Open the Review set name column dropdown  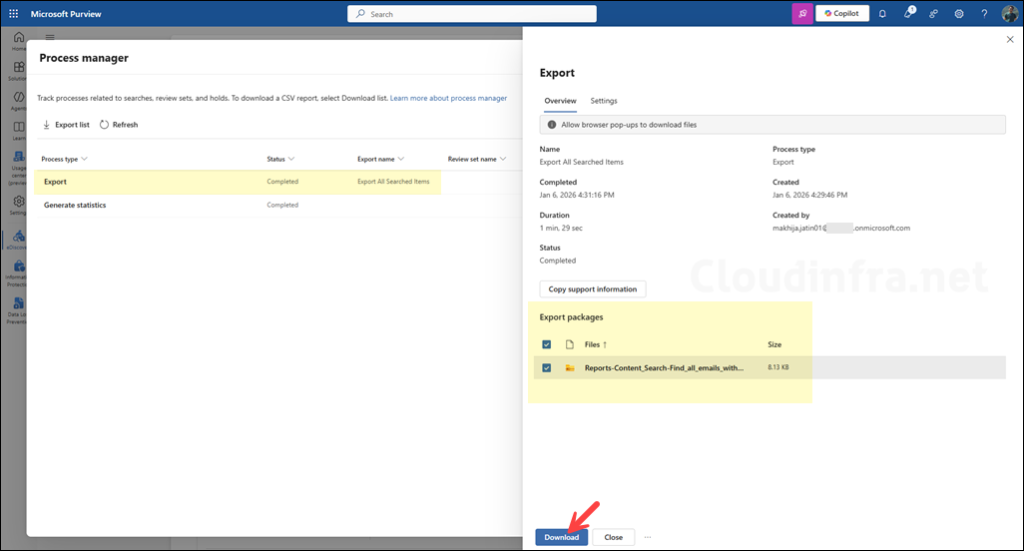click(x=503, y=159)
